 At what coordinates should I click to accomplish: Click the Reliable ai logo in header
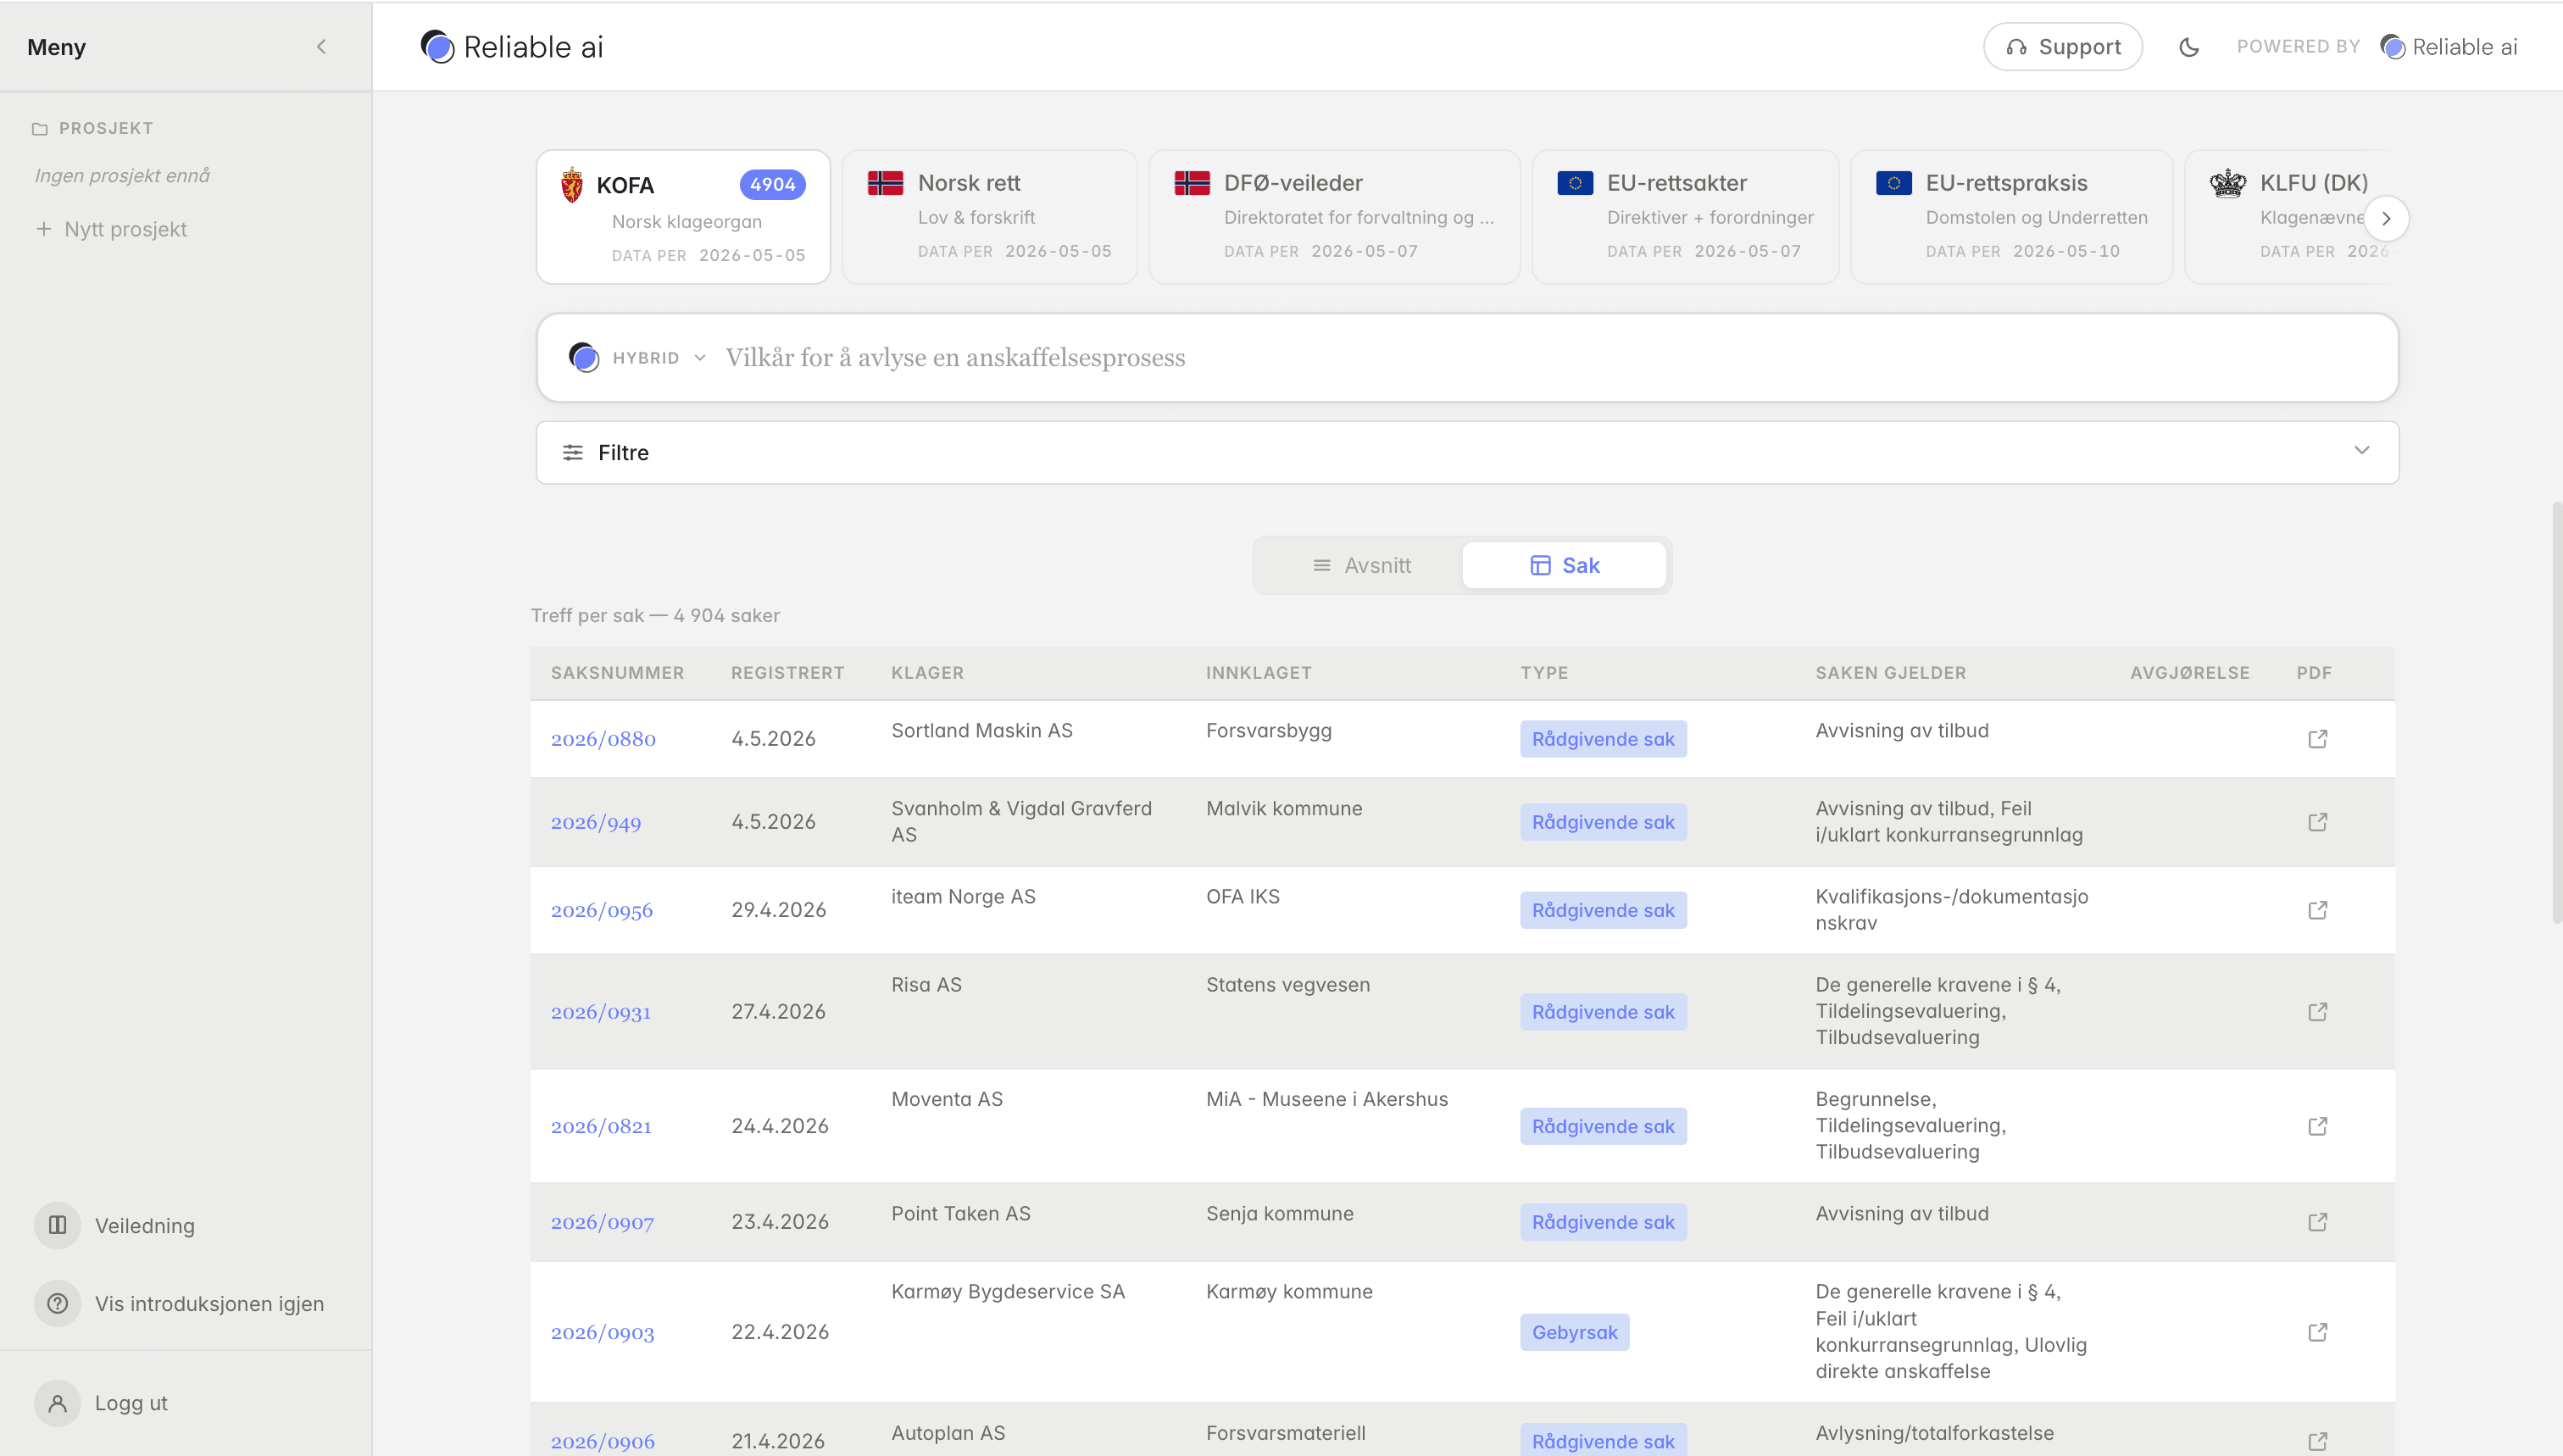512,47
